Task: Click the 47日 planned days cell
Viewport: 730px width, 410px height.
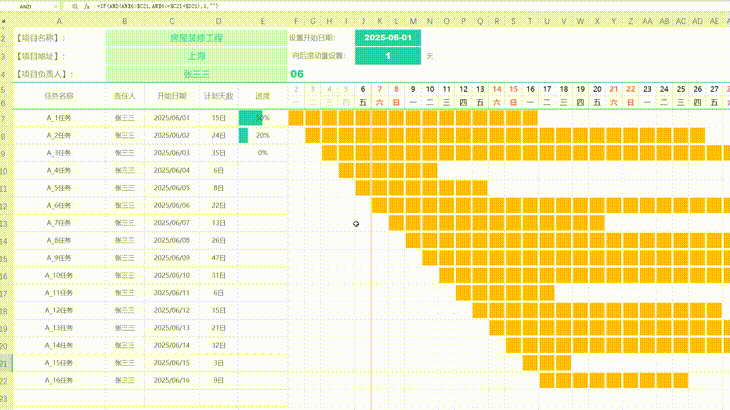Action: pos(219,258)
